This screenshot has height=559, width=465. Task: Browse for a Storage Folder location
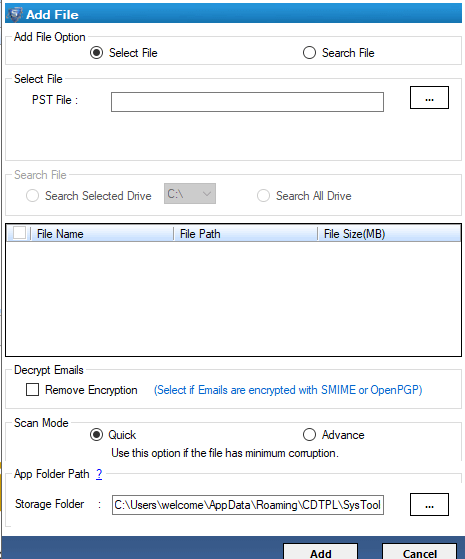429,504
